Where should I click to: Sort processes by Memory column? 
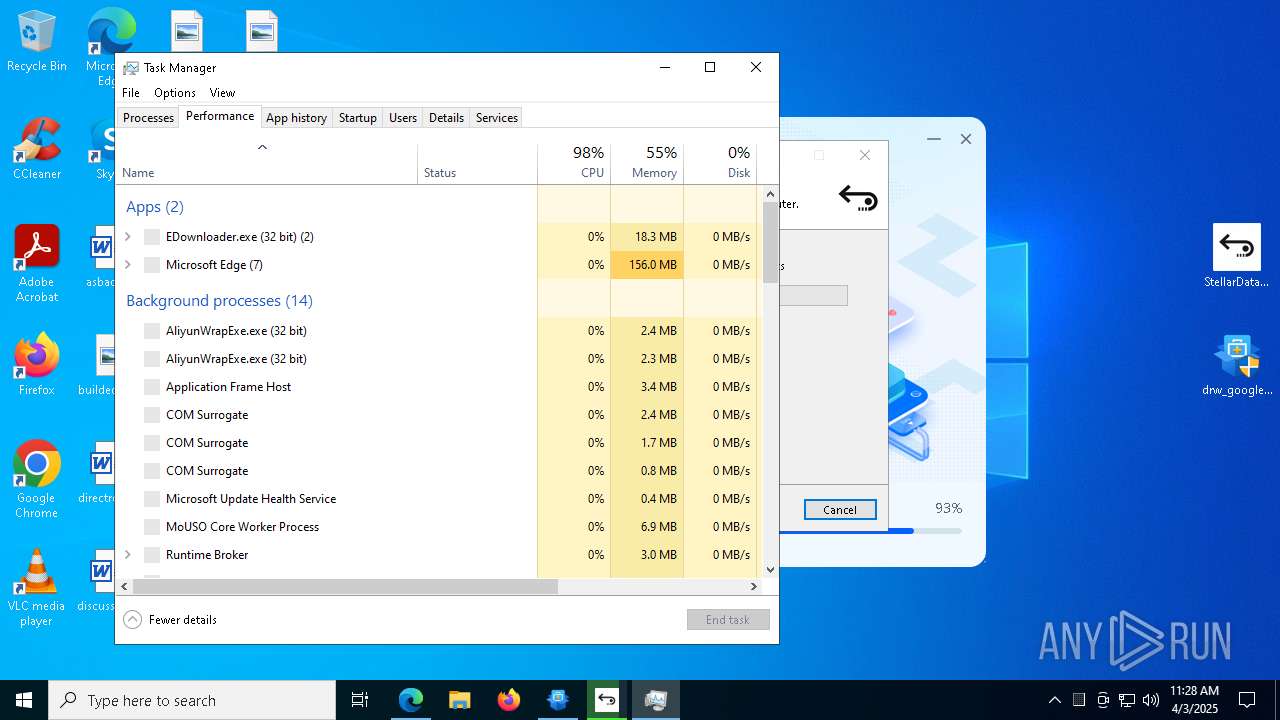pos(647,164)
